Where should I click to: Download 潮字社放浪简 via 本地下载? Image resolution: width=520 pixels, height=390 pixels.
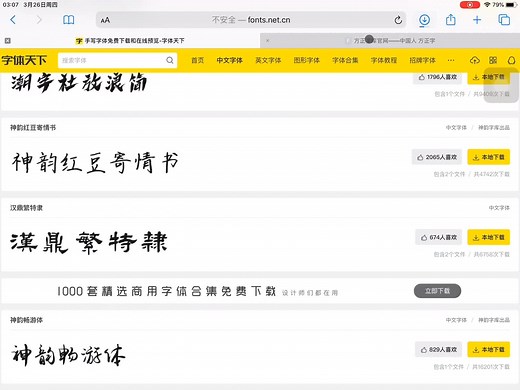coord(489,77)
